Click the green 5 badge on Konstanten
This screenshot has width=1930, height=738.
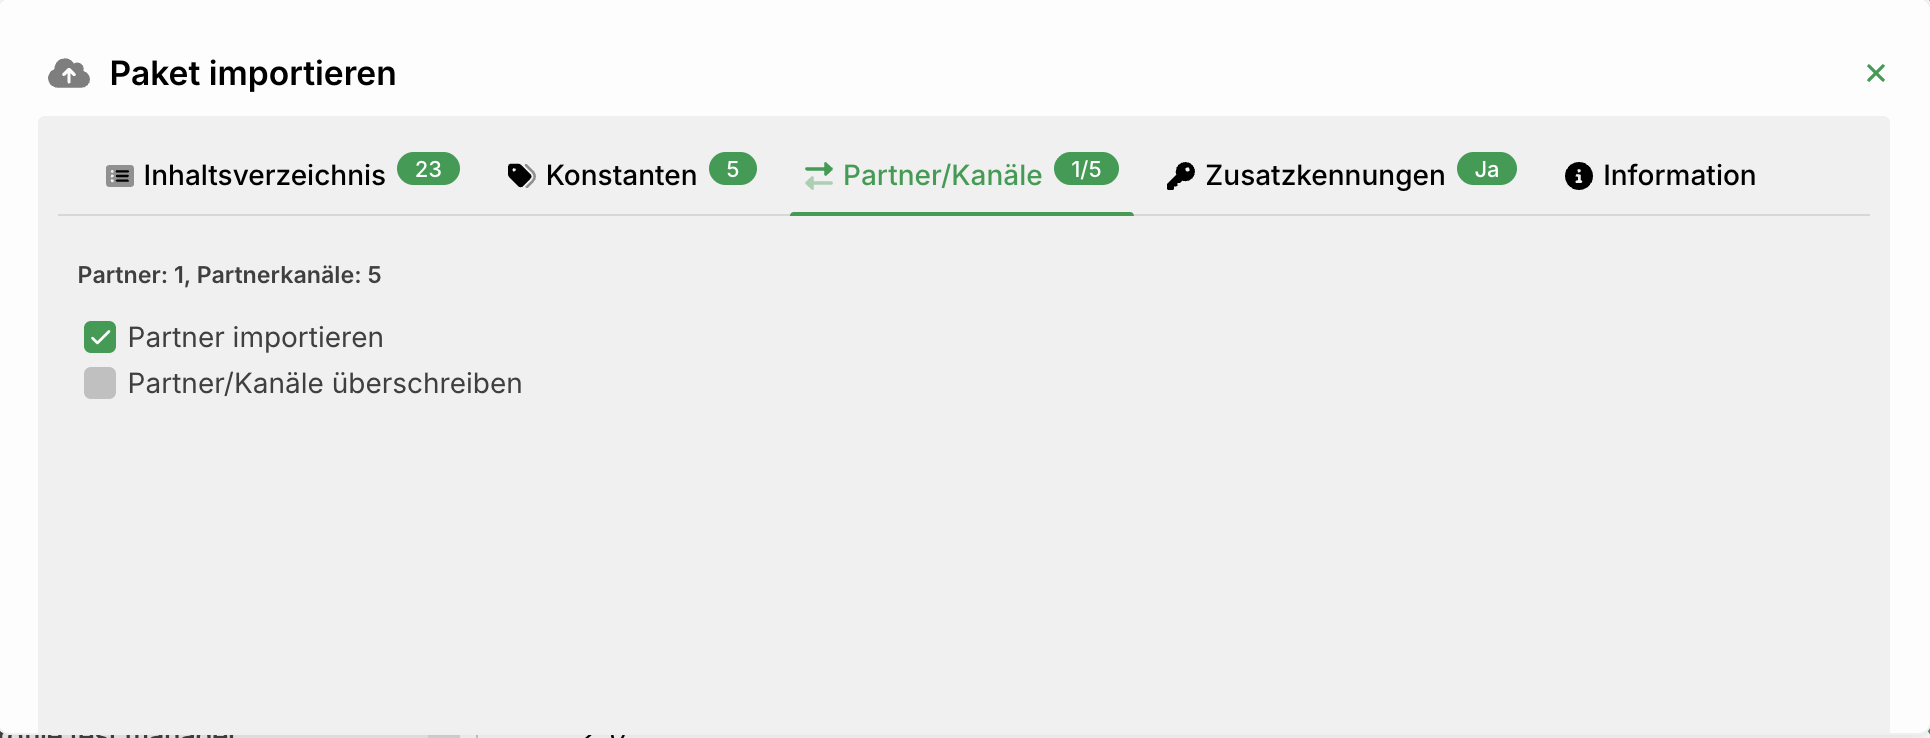pos(733,169)
